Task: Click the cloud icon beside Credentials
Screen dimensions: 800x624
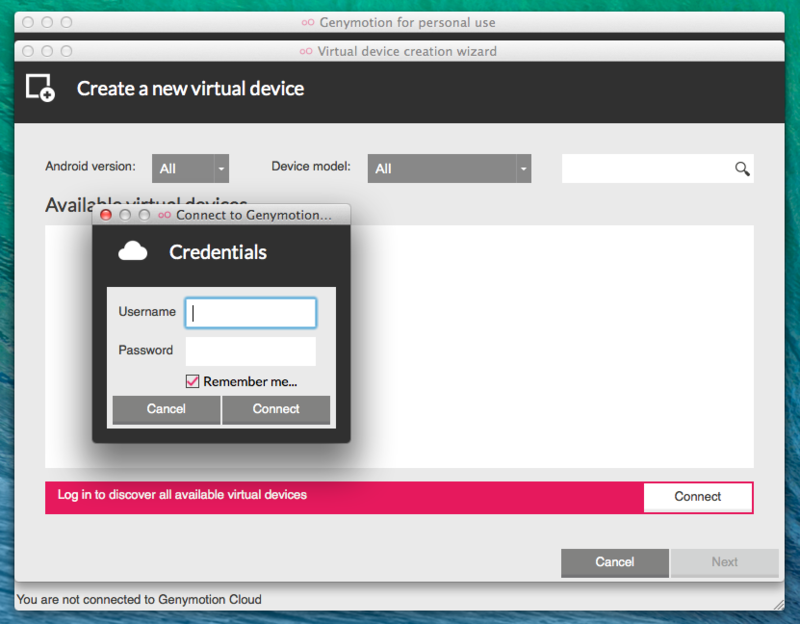Action: click(133, 251)
